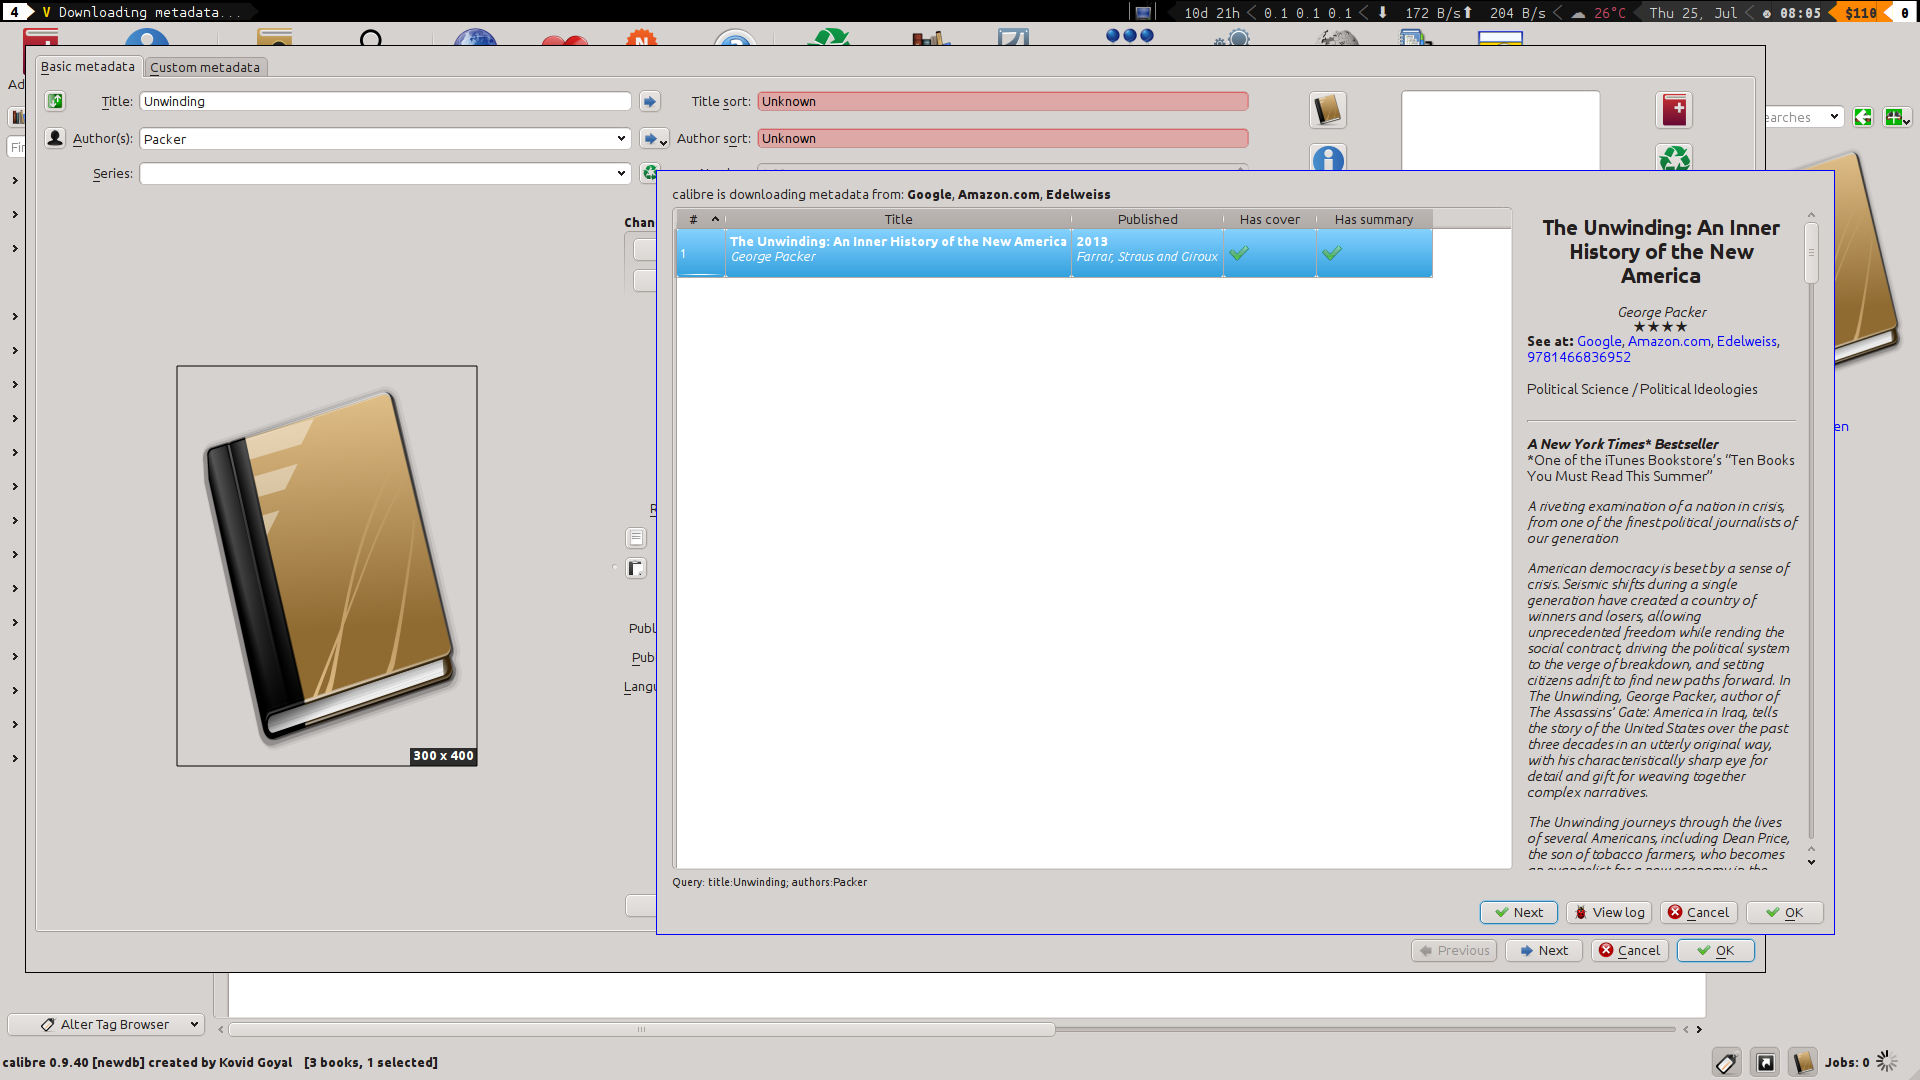The image size is (1920, 1080).
Task: Open the Author(s) dropdown arrow
Action: [621, 139]
